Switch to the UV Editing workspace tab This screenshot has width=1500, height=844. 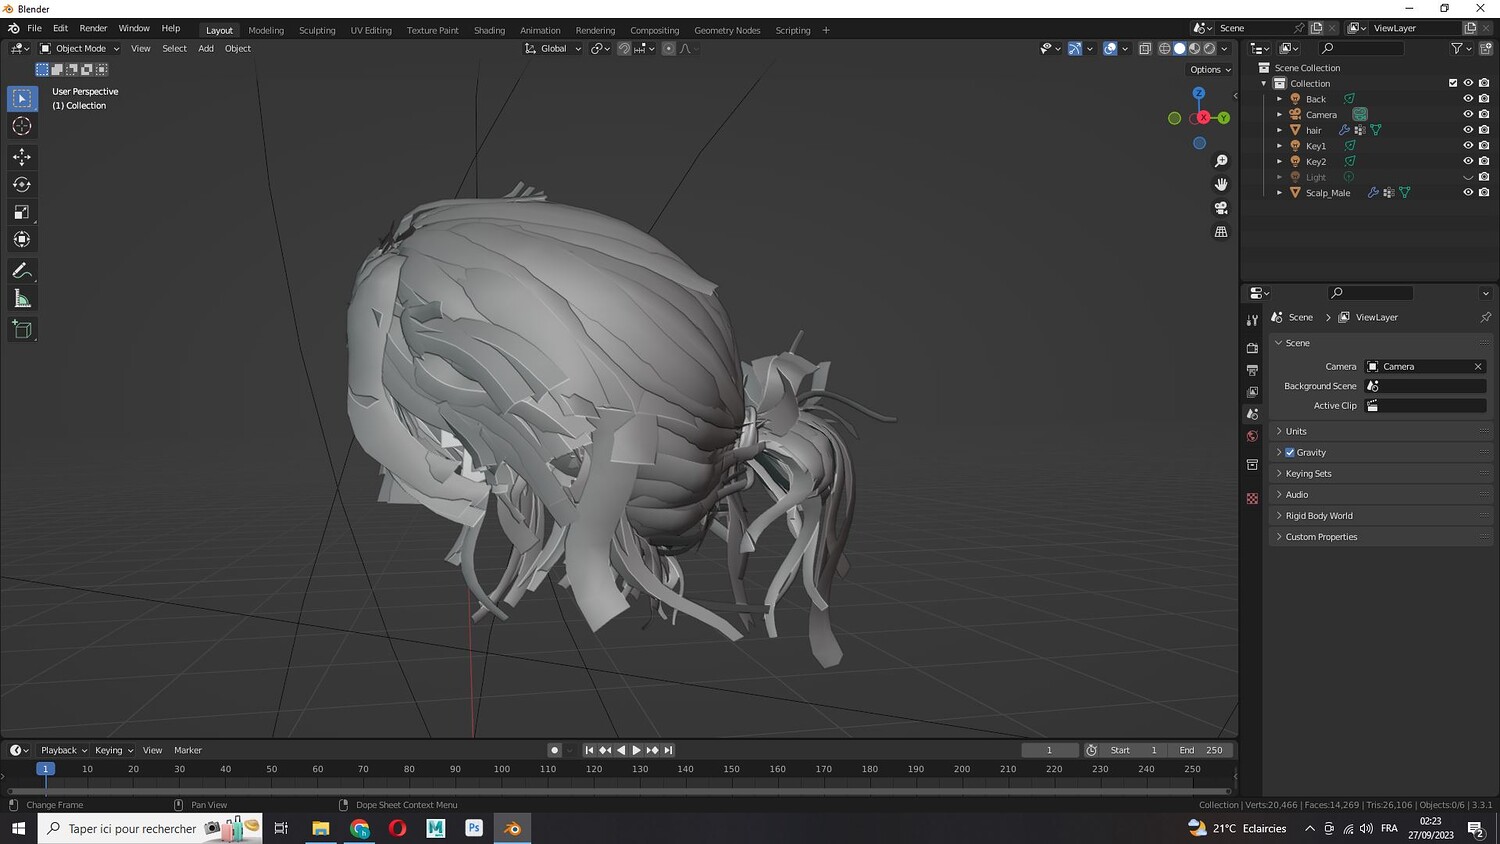tap(371, 30)
